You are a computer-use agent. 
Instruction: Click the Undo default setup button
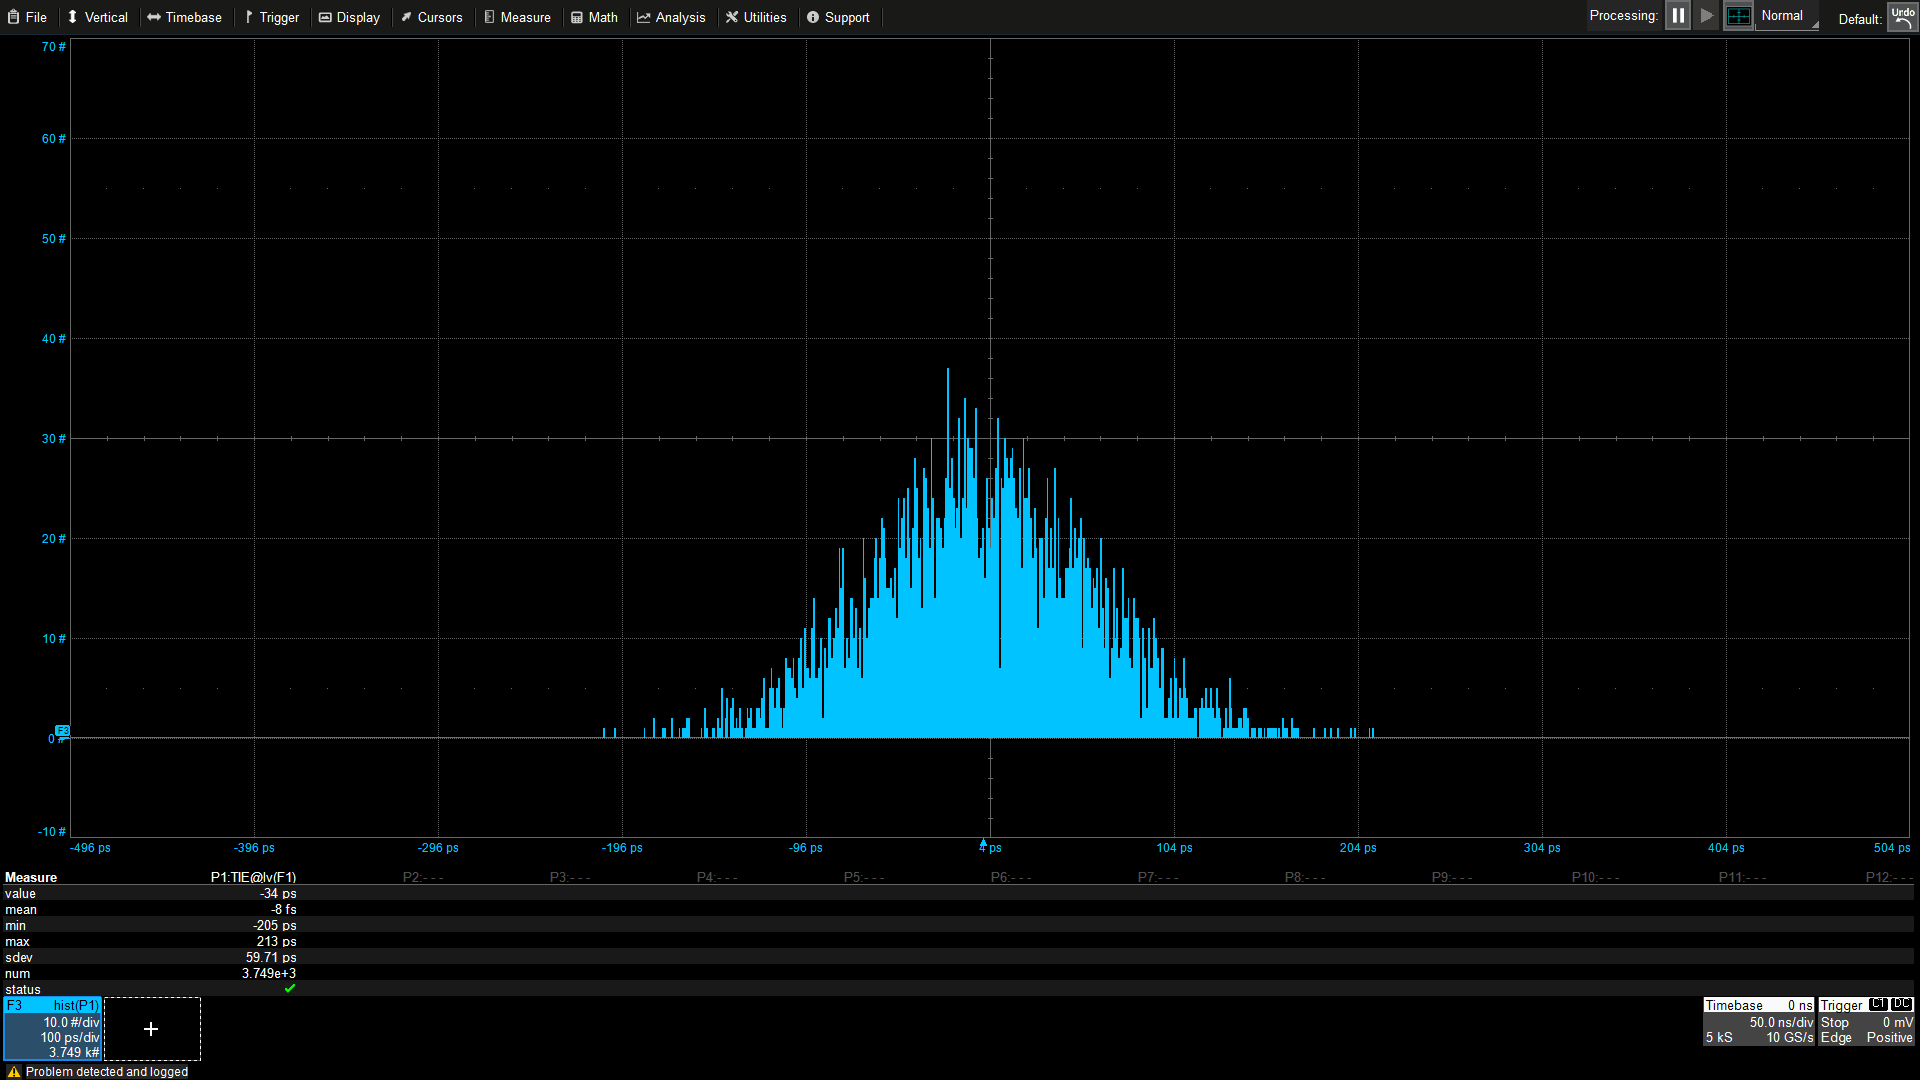point(1901,17)
